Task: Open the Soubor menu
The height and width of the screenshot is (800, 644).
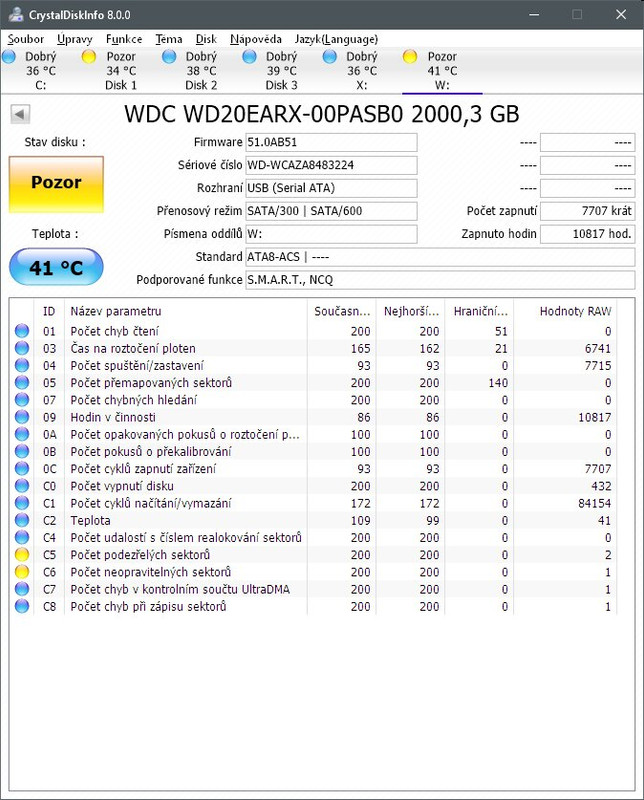Action: (26, 39)
